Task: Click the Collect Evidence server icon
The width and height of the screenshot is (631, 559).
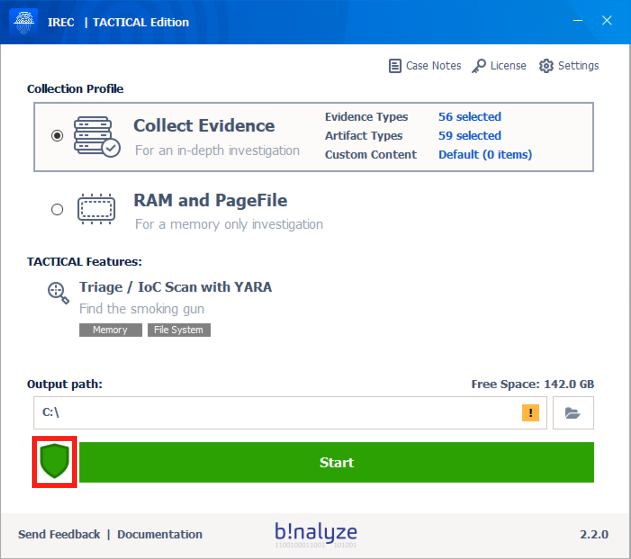Action: (98, 136)
